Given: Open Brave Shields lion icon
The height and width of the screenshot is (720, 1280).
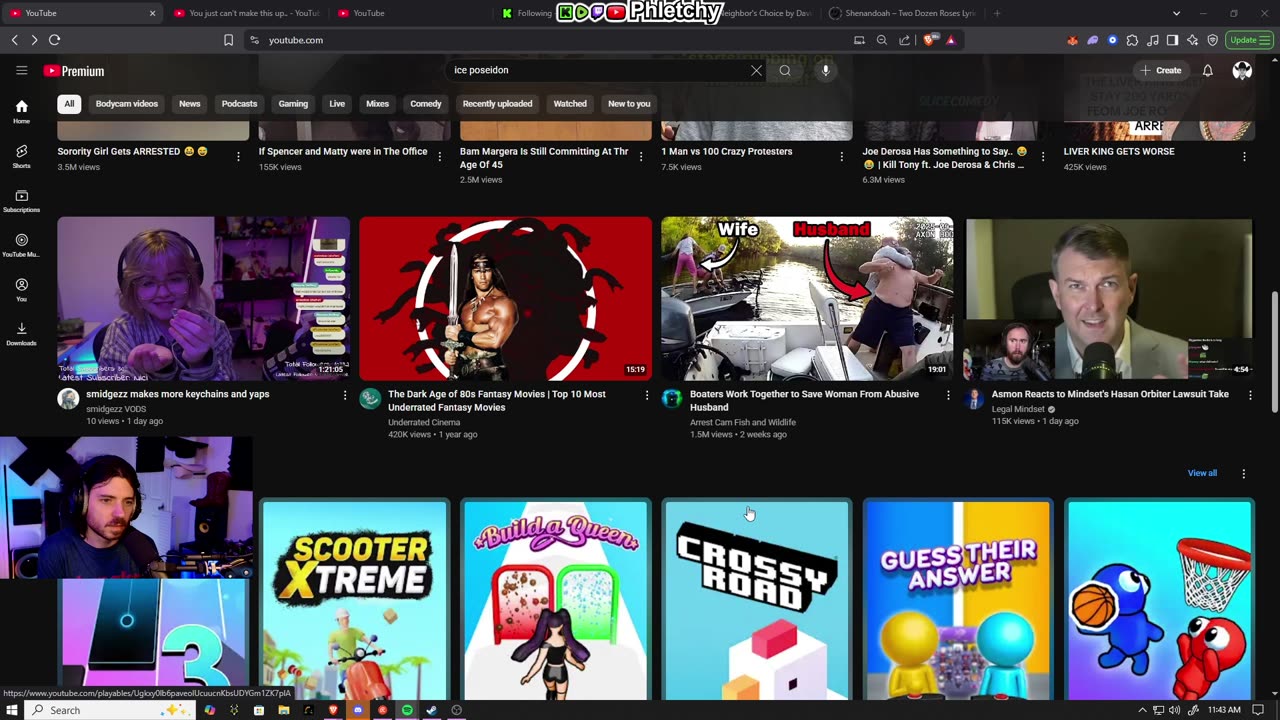Looking at the screenshot, I should 930,40.
